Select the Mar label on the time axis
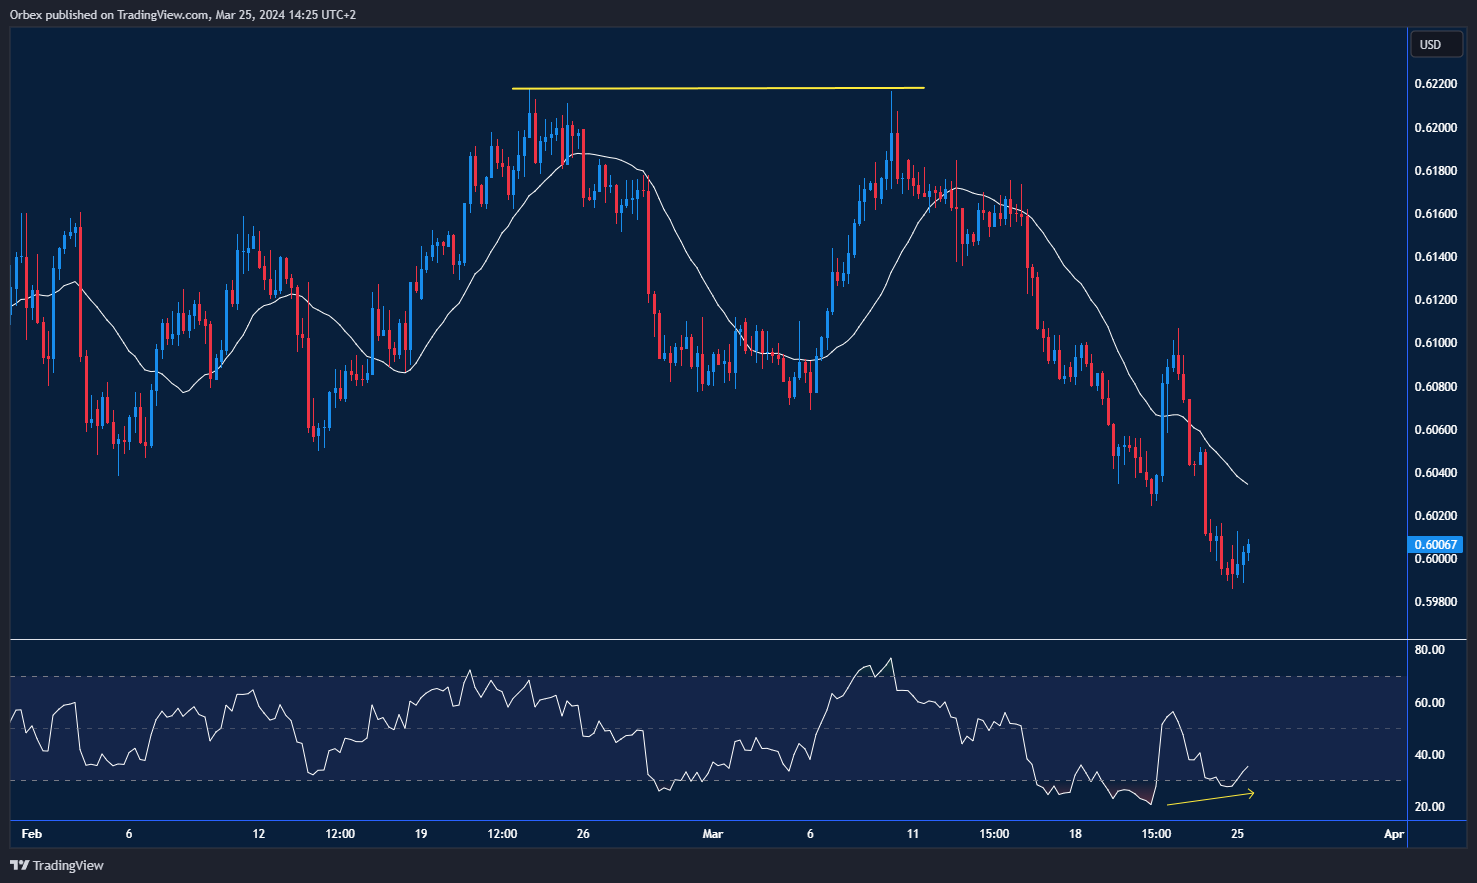This screenshot has width=1477, height=883. 712,832
